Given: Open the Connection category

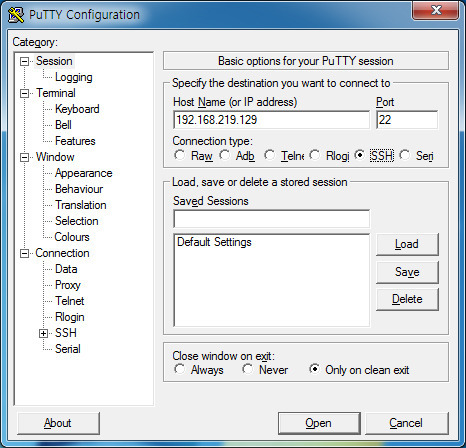Looking at the screenshot, I should coord(62,253).
